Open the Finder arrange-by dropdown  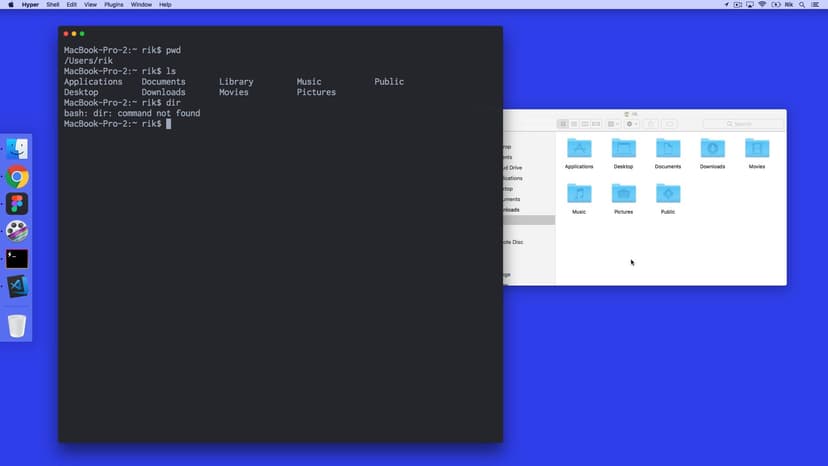coord(613,124)
